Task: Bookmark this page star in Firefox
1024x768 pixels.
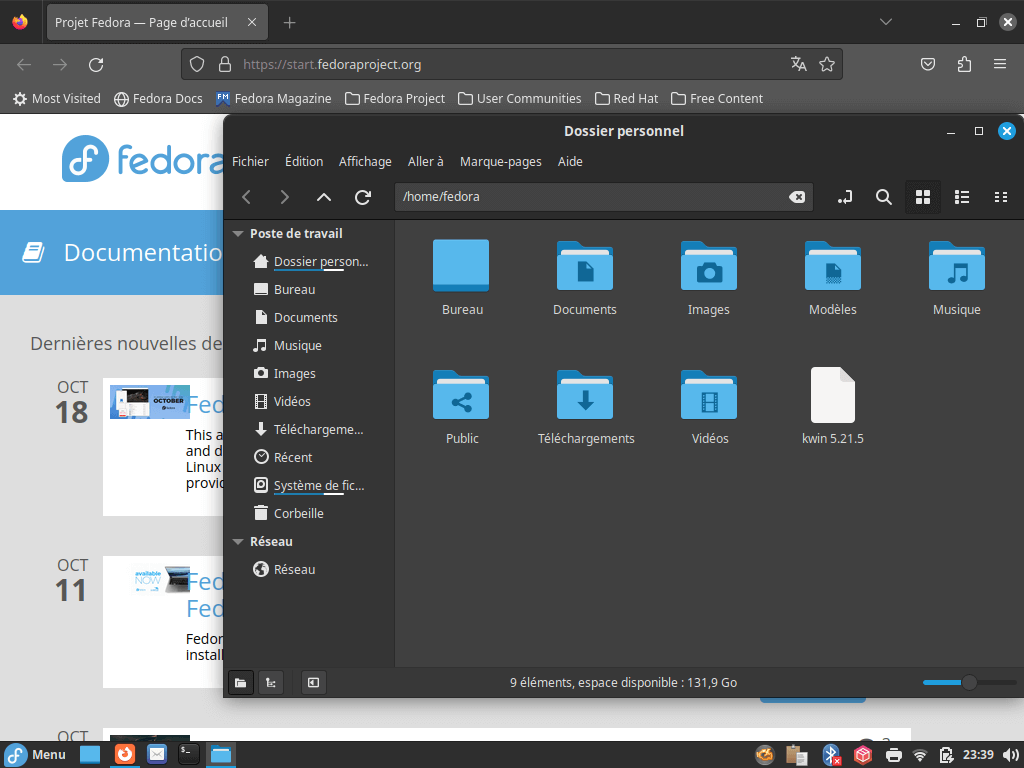Action: point(827,64)
